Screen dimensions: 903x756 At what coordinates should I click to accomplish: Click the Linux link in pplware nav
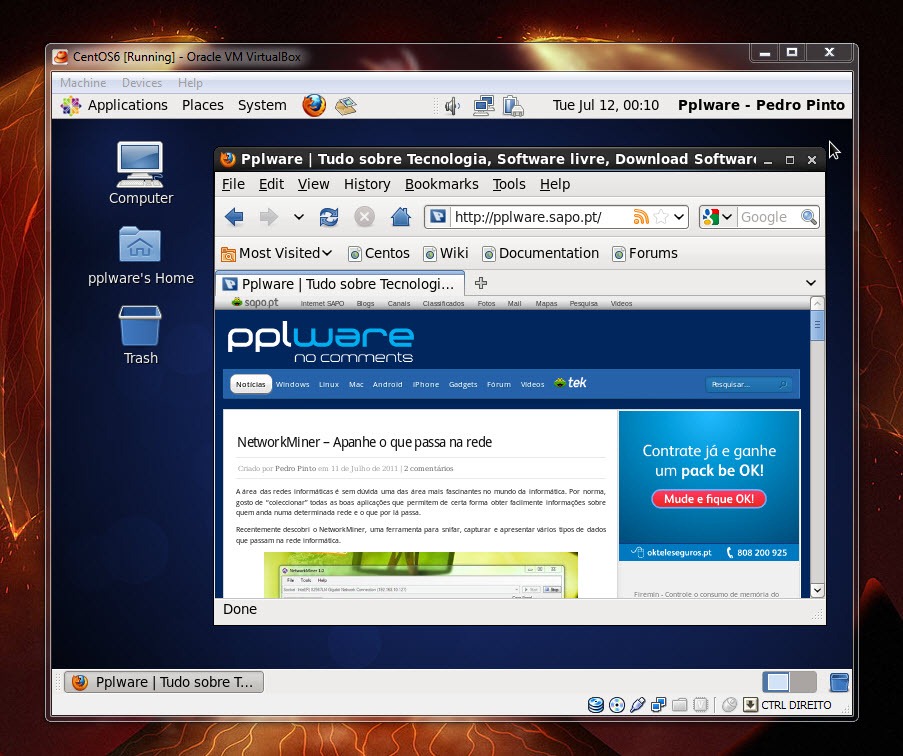(x=329, y=384)
